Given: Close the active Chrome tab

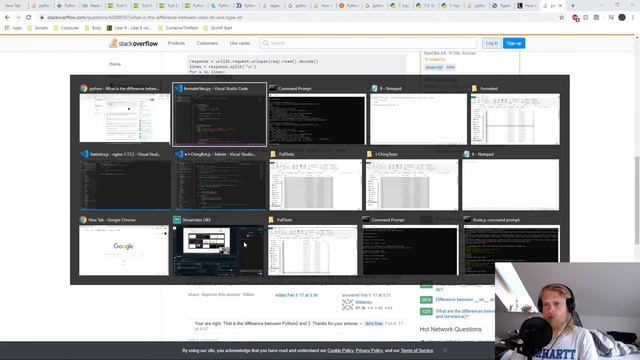Looking at the screenshot, I should 560,6.
